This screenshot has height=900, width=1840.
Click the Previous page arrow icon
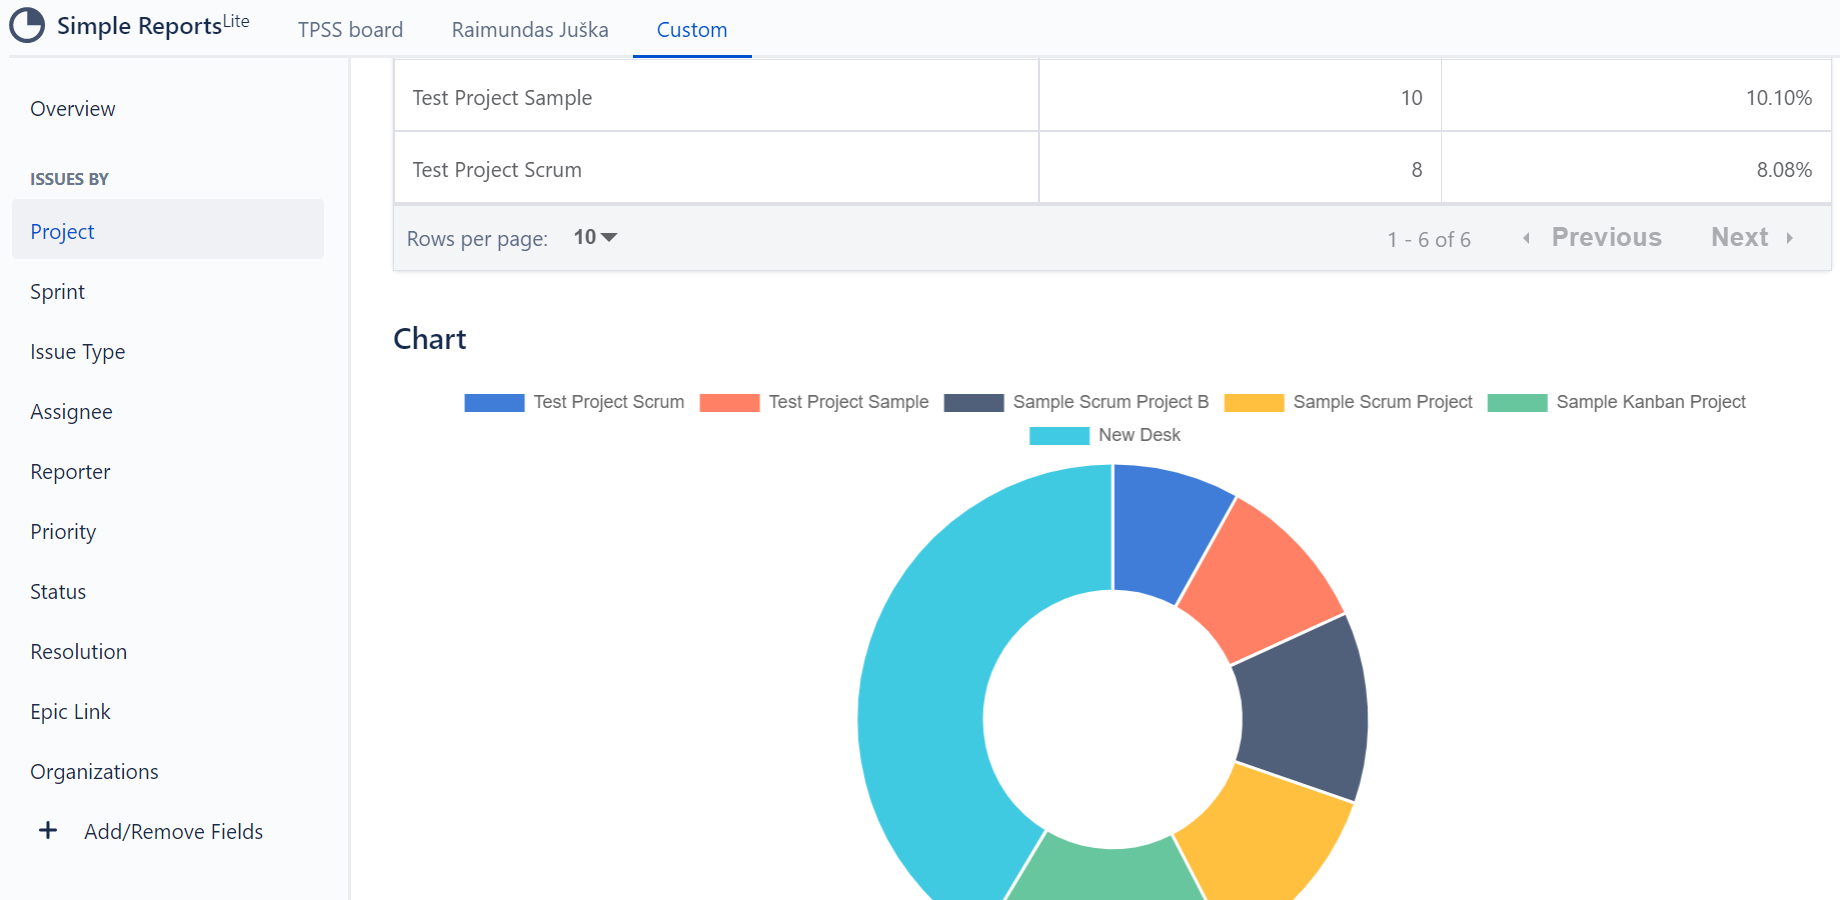point(1526,238)
